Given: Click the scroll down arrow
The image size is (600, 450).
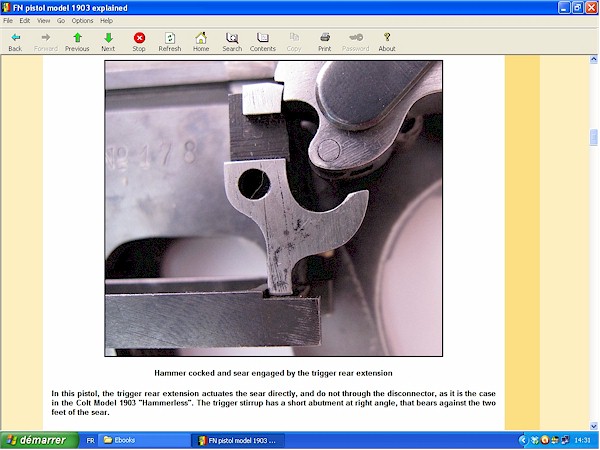Looking at the screenshot, I should tap(593, 426).
